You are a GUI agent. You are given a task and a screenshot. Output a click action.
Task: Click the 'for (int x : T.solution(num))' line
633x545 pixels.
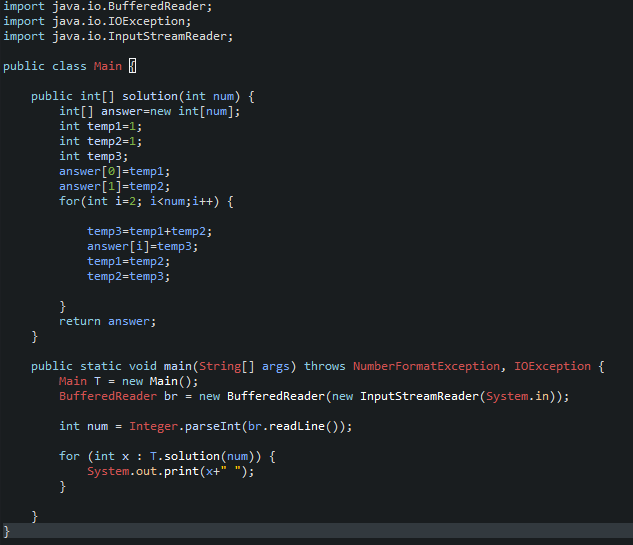[160, 456]
